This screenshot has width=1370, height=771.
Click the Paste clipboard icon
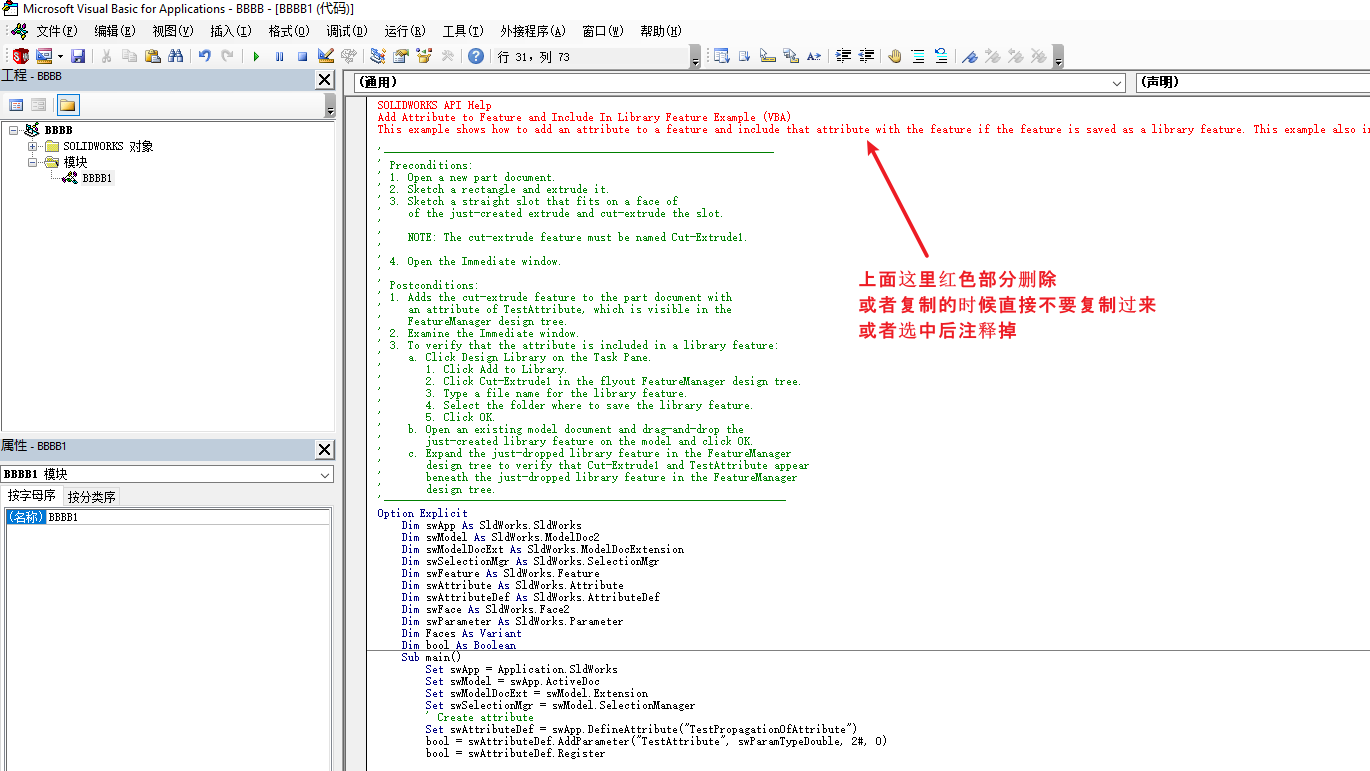[153, 56]
